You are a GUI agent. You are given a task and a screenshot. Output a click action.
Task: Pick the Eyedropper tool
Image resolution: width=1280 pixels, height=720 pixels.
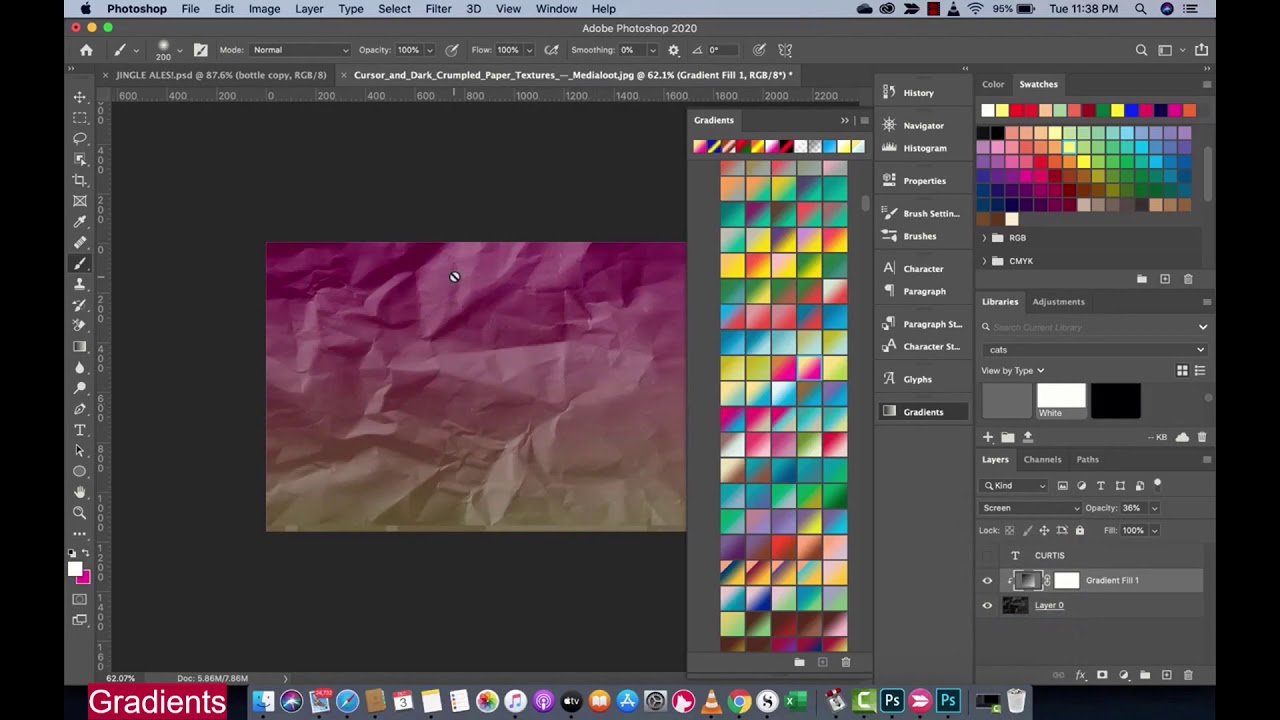pyautogui.click(x=80, y=222)
